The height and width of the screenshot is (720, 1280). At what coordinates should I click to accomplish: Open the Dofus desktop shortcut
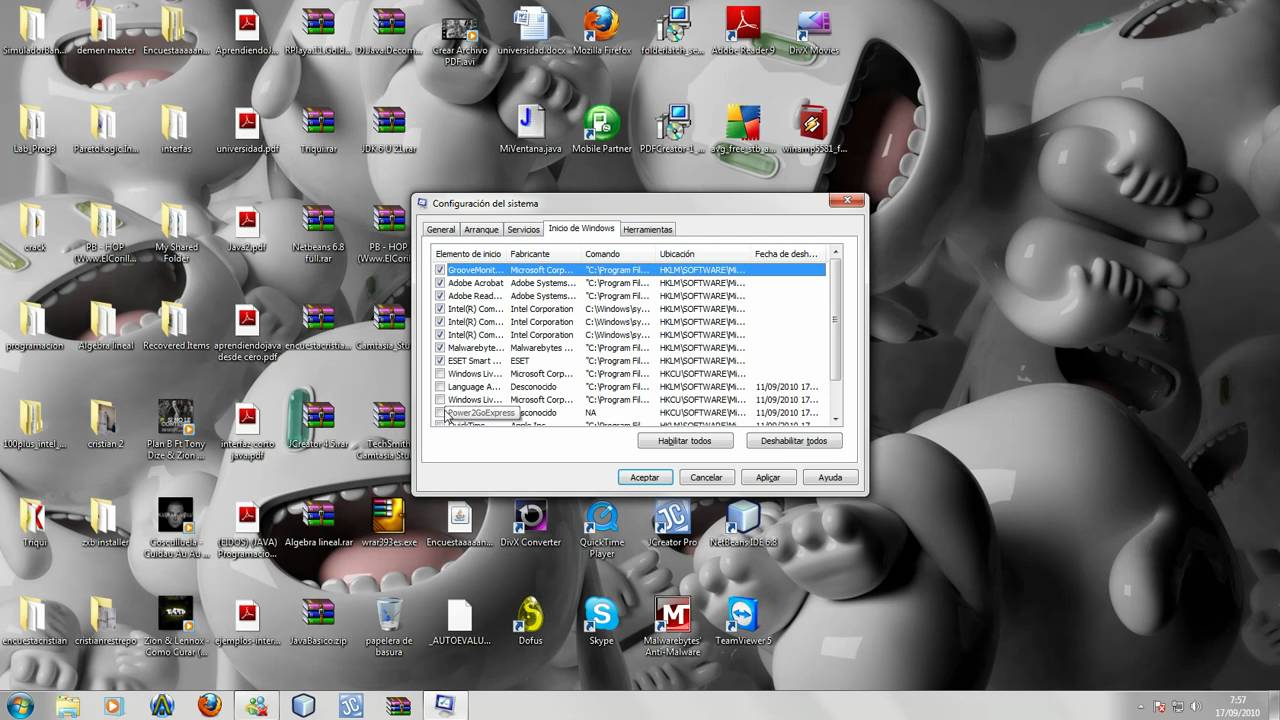click(x=531, y=620)
